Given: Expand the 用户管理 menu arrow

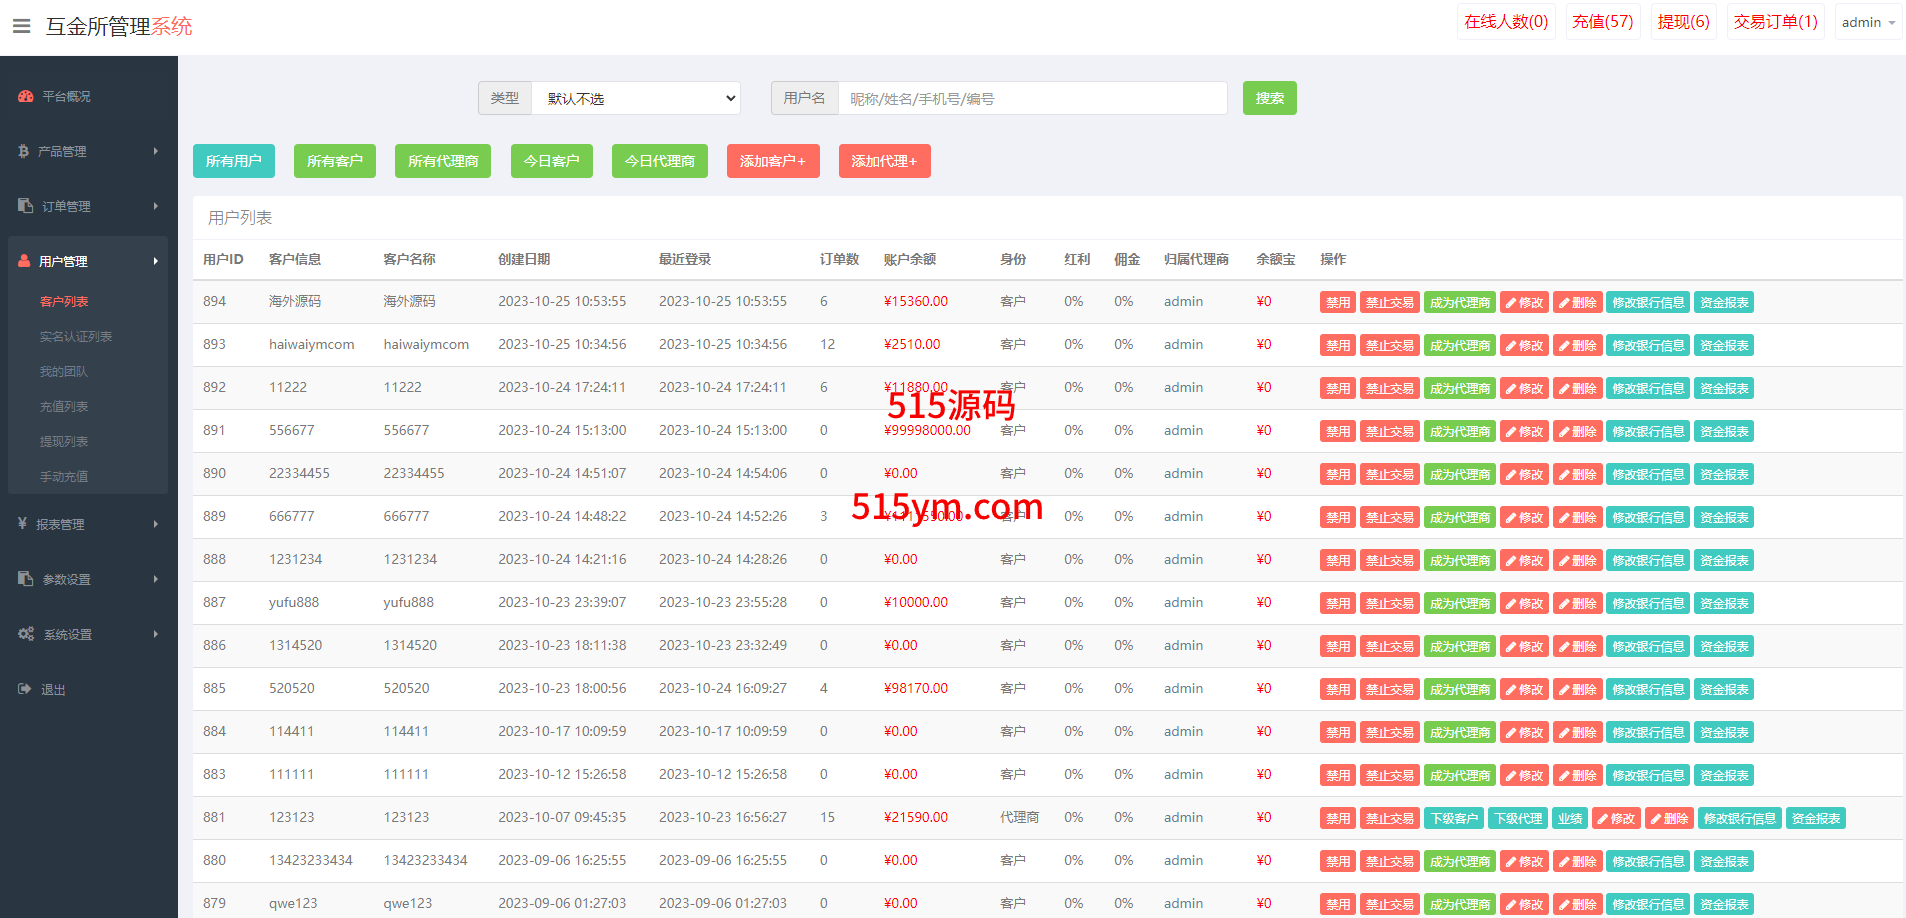Looking at the screenshot, I should (x=155, y=261).
